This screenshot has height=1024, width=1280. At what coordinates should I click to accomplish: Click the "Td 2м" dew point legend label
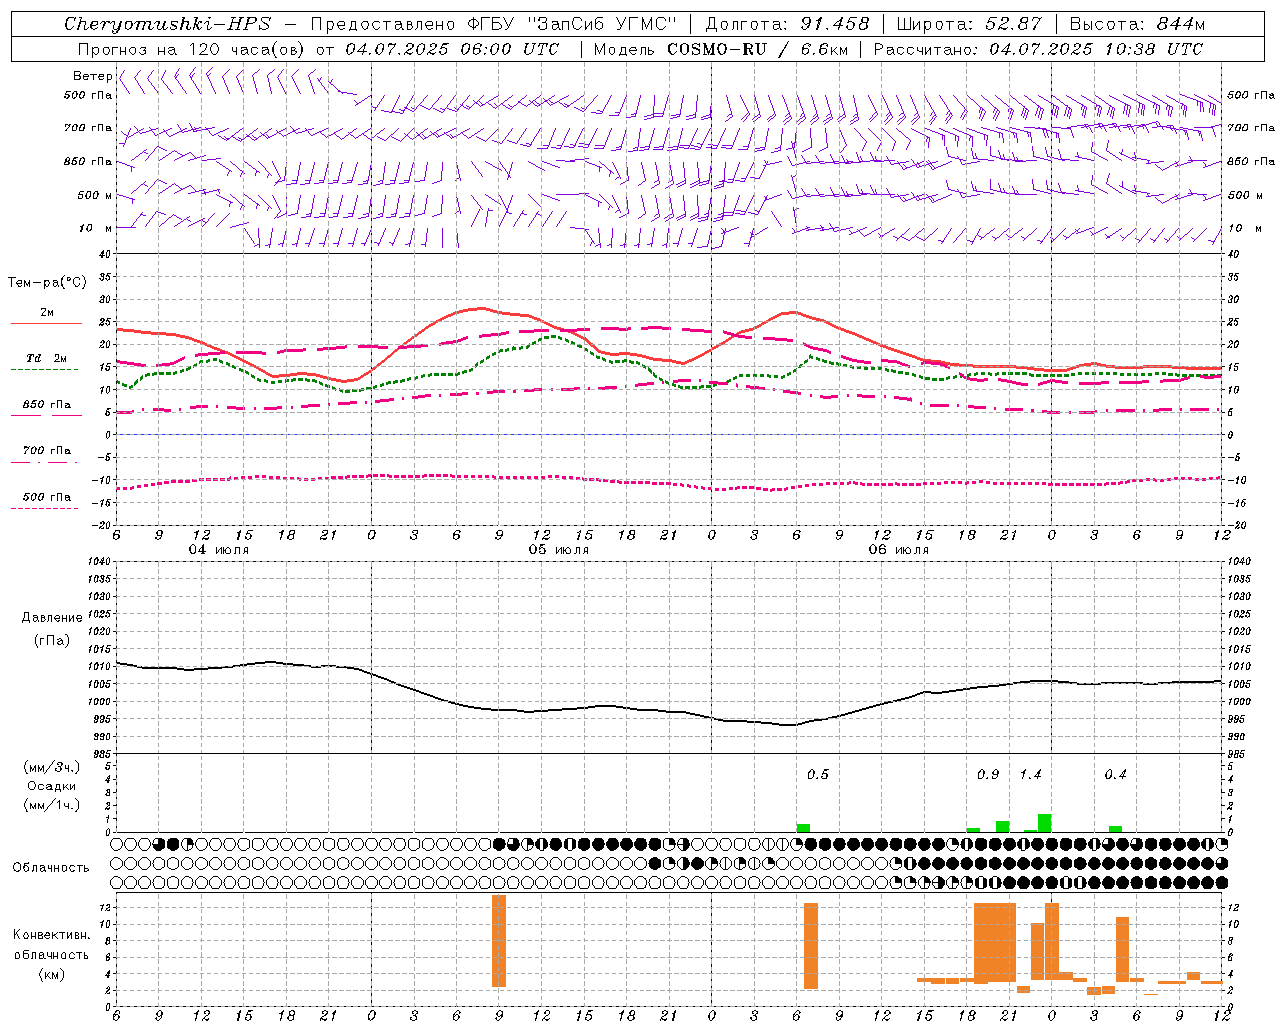47,358
